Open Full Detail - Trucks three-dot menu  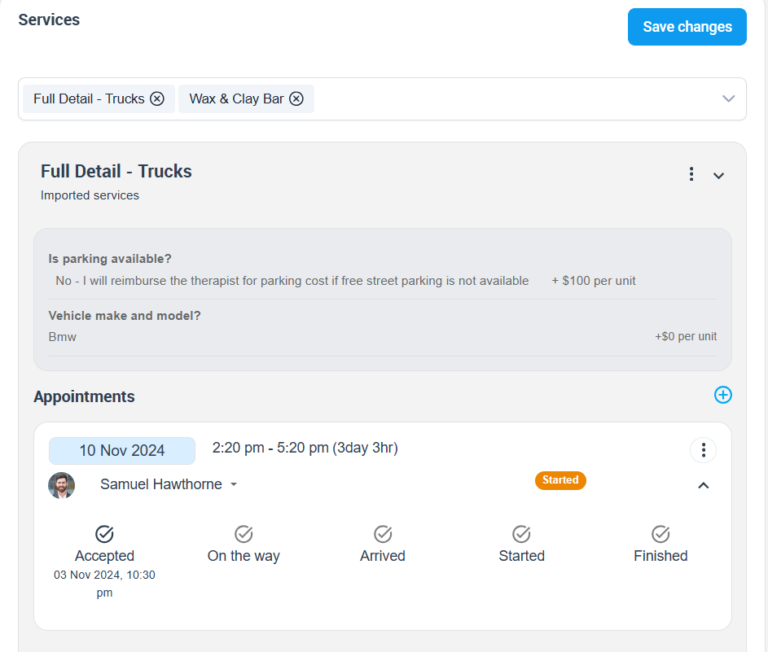(x=691, y=174)
